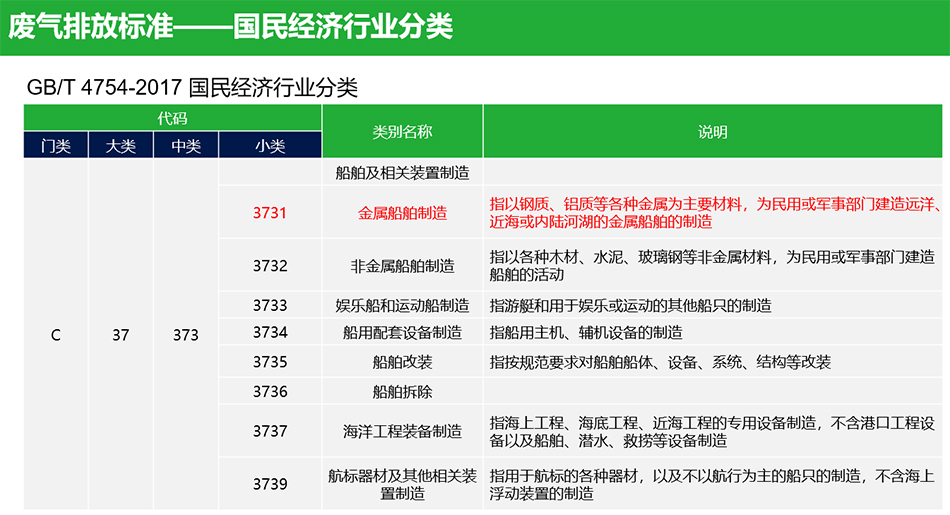The width and height of the screenshot is (950, 515).
Task: Click the description 指游艇和用于娱乐或运动的其他船只的制造
Action: [x=630, y=305]
